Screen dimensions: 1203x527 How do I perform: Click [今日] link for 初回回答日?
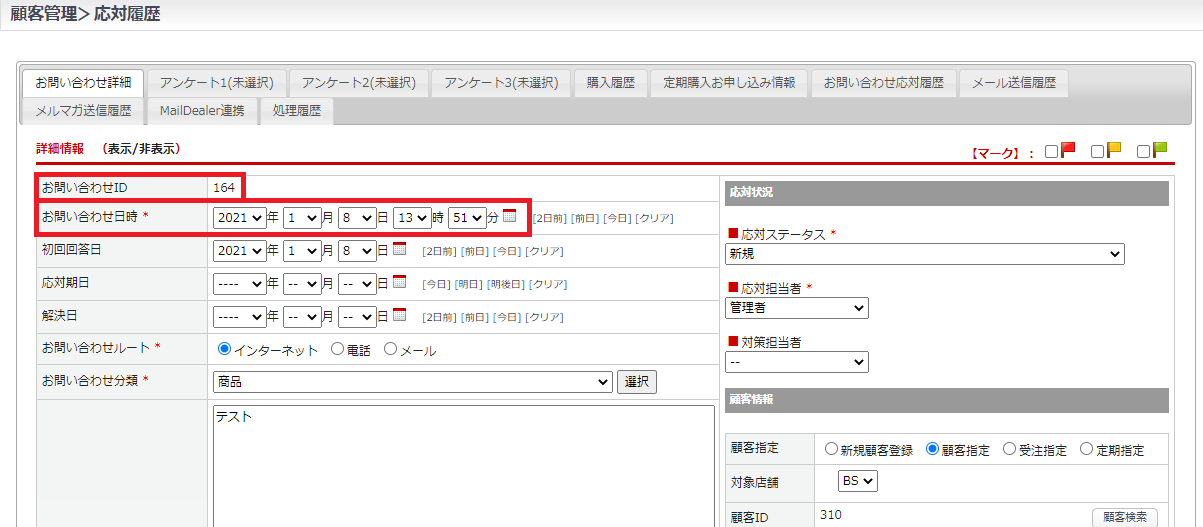(x=508, y=251)
